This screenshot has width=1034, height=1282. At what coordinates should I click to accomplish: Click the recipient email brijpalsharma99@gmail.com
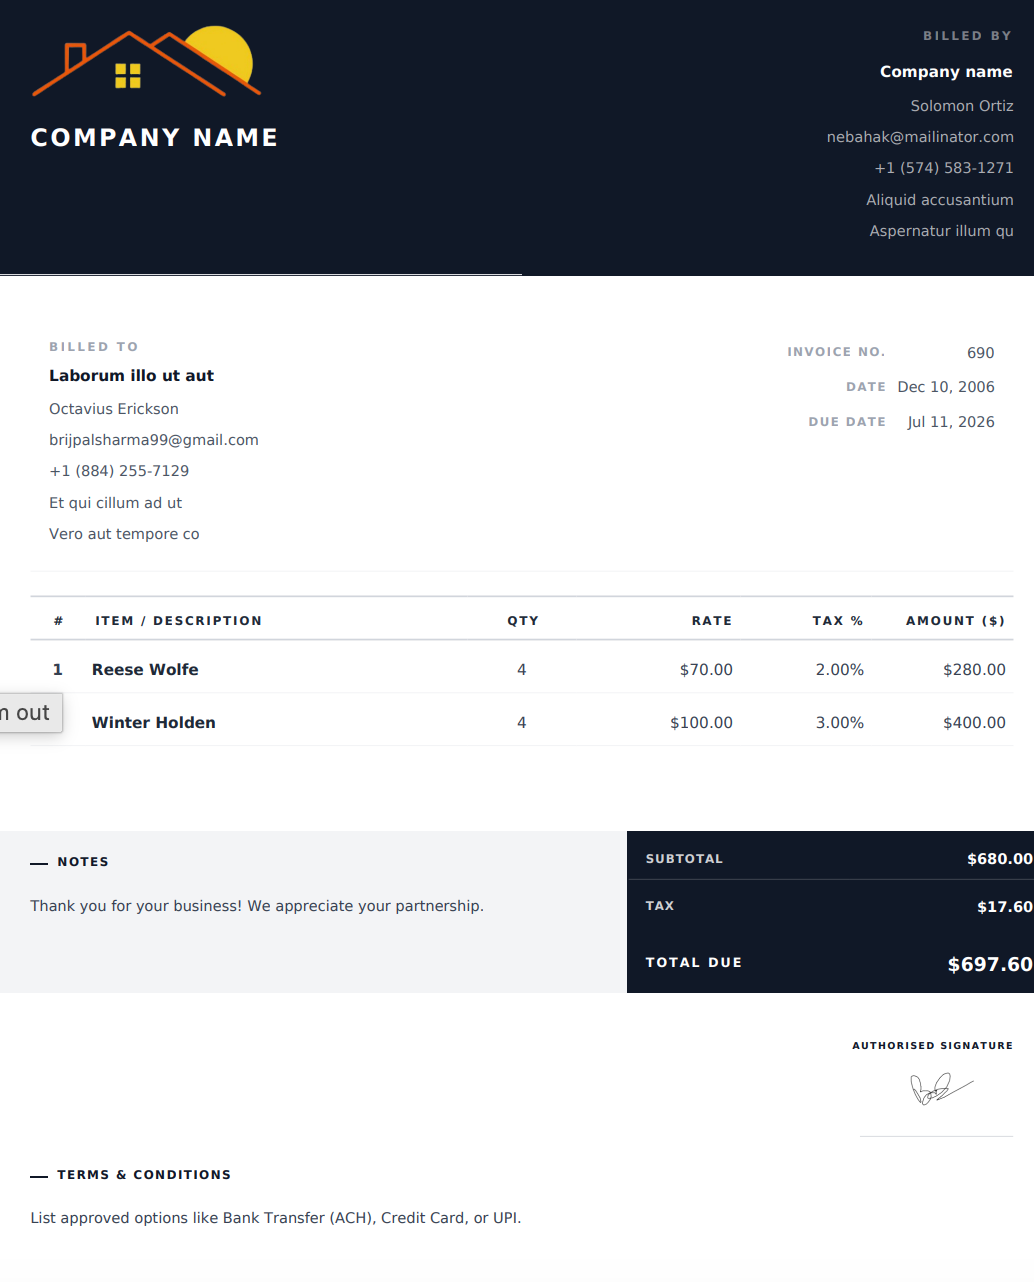[154, 440]
